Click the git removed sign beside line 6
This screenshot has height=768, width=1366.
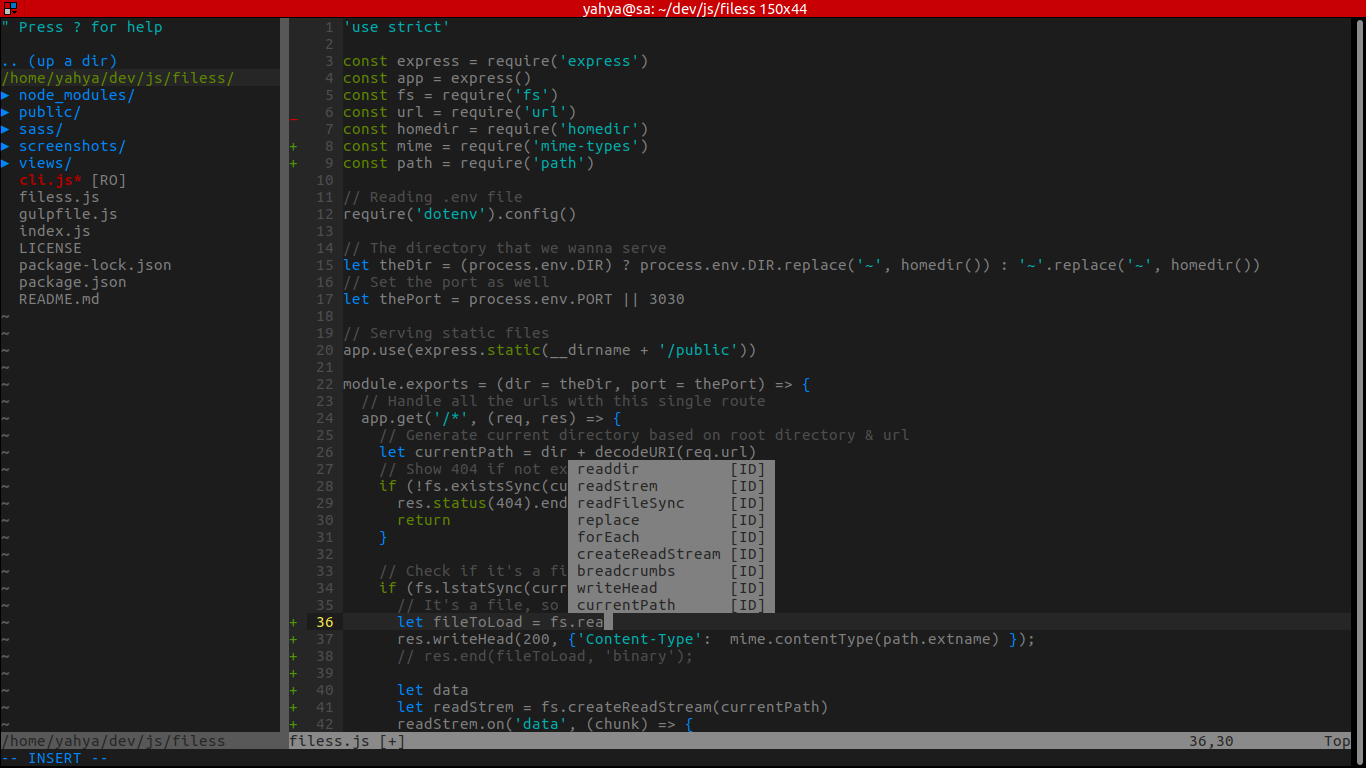[x=294, y=120]
